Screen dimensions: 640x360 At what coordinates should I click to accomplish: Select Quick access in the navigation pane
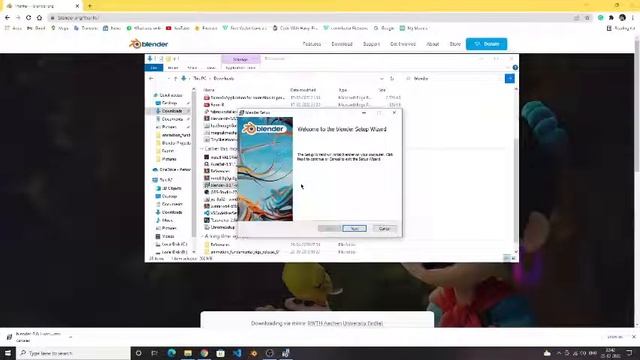[171, 95]
